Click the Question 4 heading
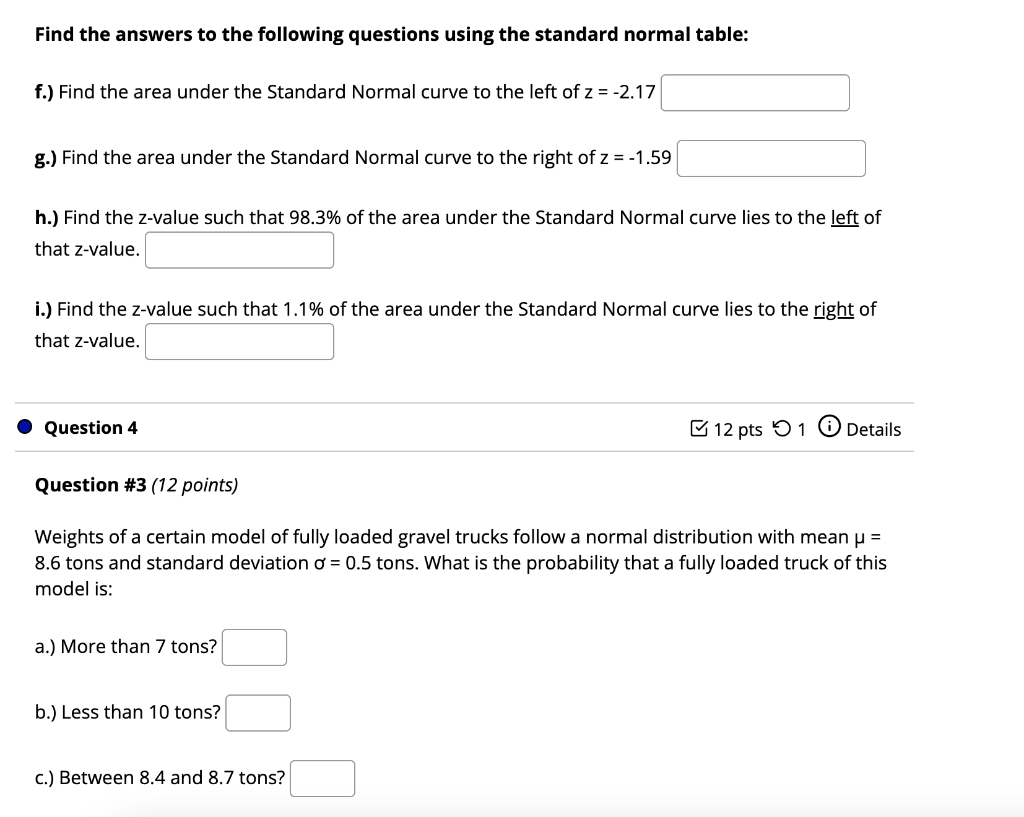 click(89, 427)
